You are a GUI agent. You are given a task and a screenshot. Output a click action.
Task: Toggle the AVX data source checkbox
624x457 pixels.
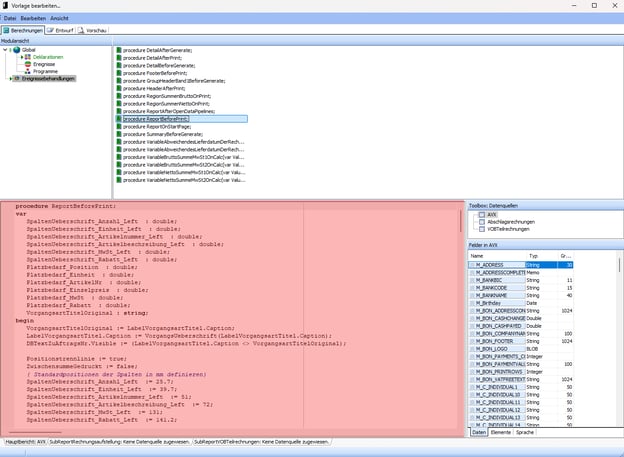pos(481,214)
